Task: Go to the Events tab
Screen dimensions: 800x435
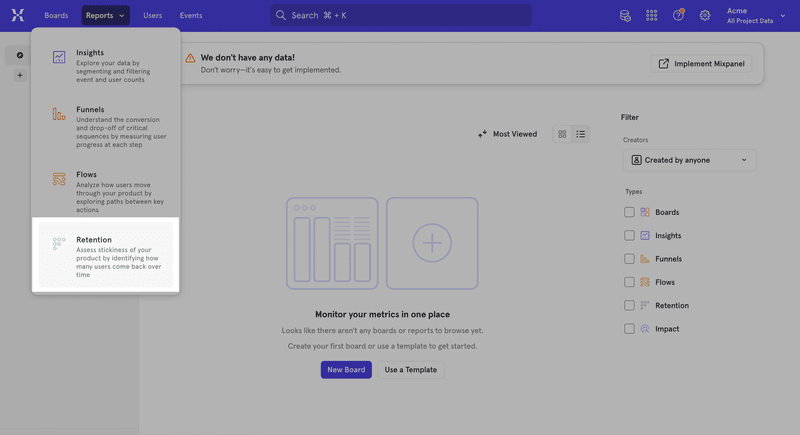Action: click(x=191, y=15)
